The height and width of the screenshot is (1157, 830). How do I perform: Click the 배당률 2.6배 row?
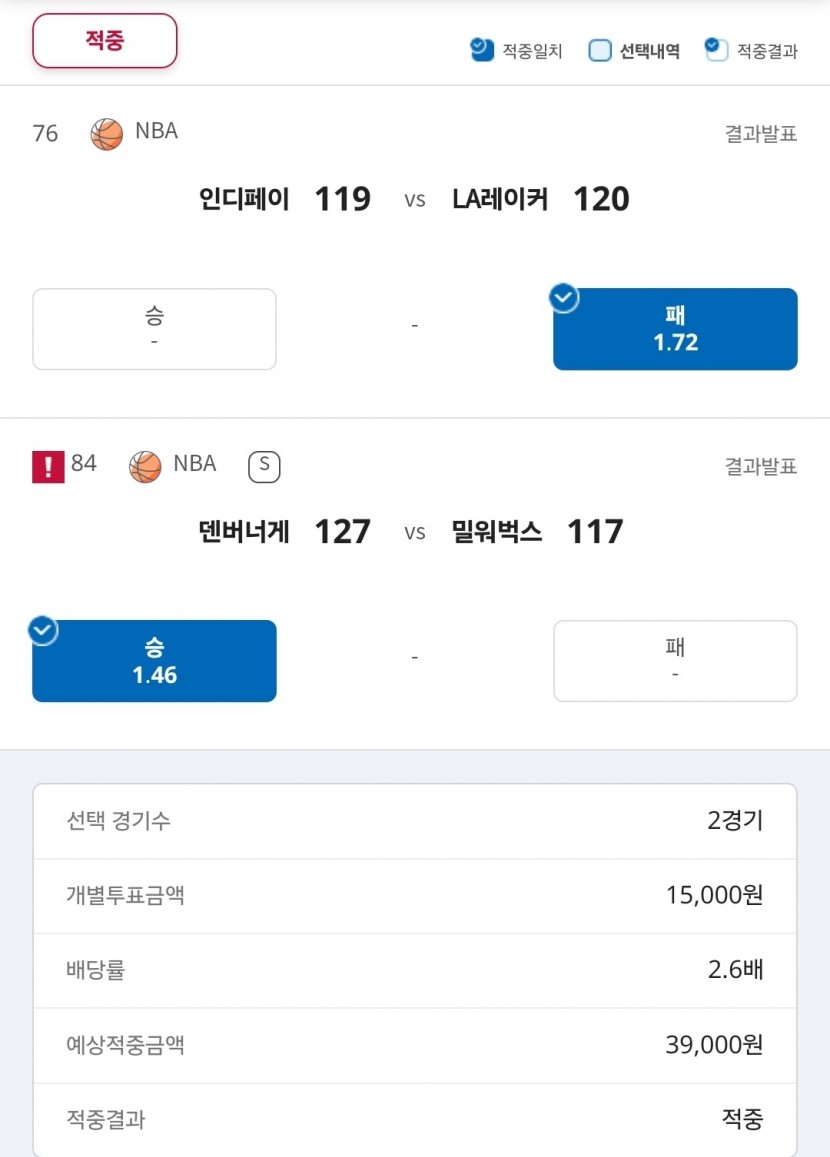click(415, 970)
